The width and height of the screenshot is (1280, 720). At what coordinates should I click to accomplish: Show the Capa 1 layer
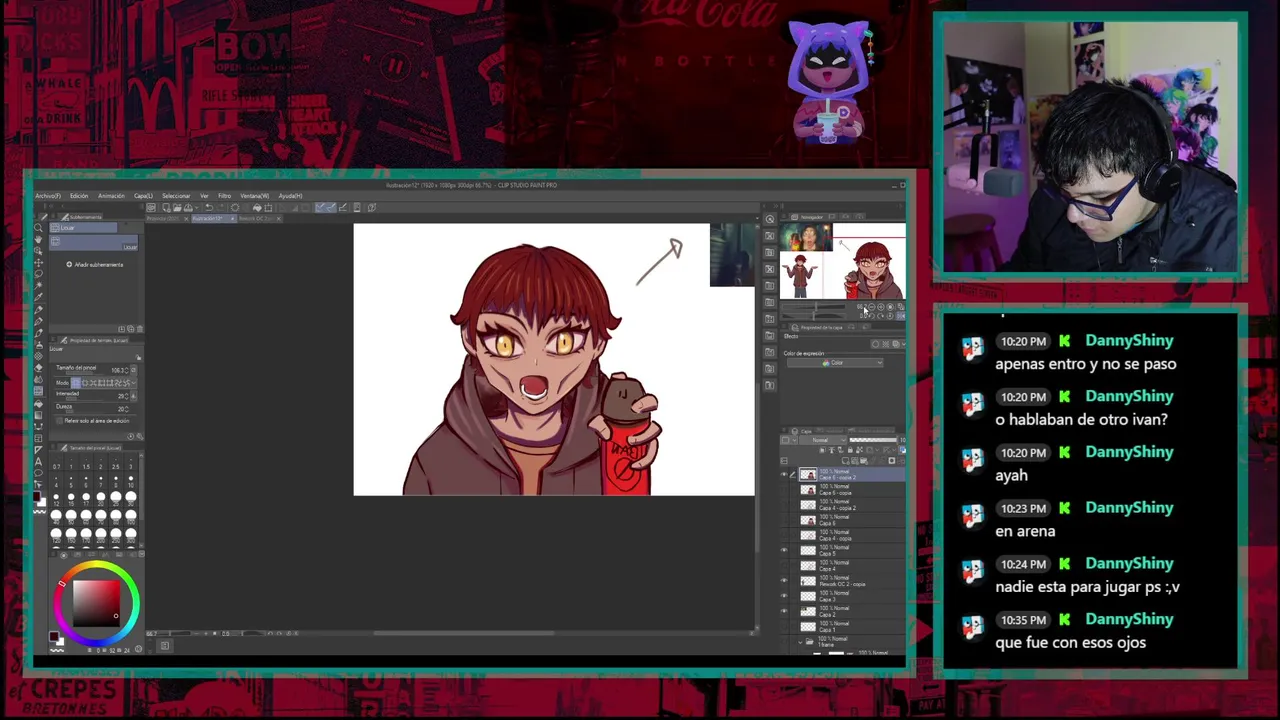click(784, 626)
